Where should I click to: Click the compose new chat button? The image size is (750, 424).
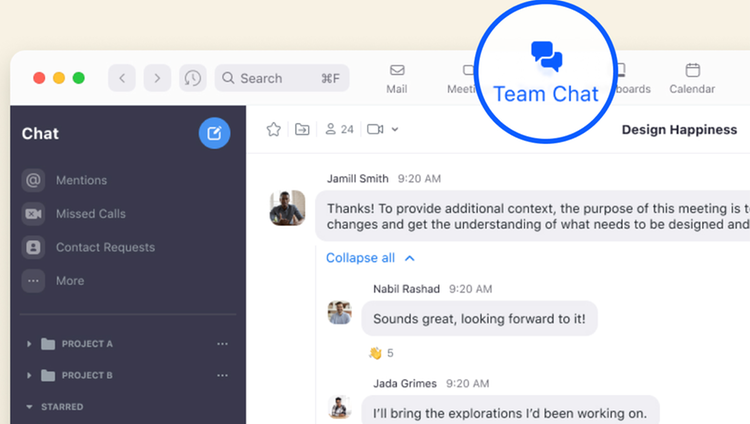click(x=214, y=133)
